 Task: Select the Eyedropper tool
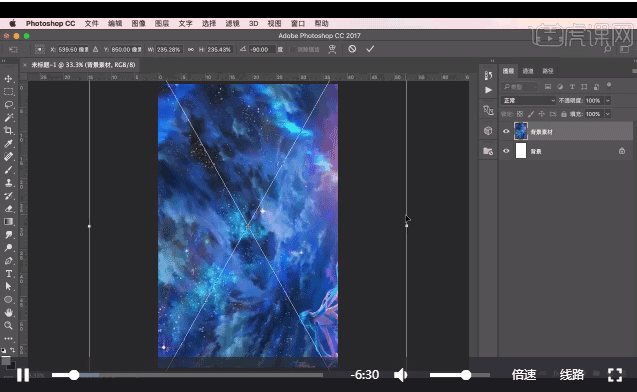pyautogui.click(x=9, y=143)
